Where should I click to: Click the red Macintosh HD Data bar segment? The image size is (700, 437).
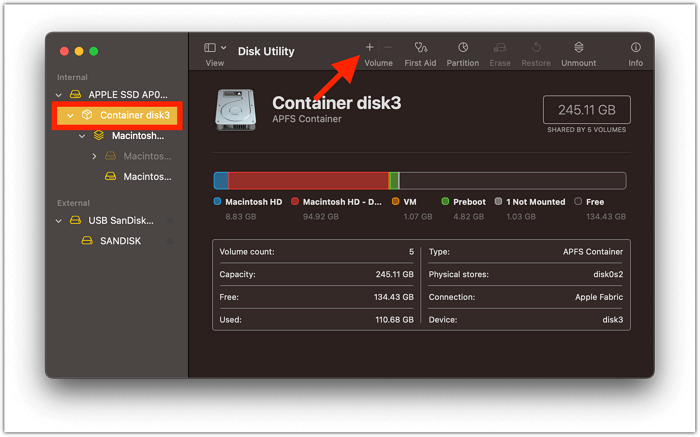click(308, 181)
